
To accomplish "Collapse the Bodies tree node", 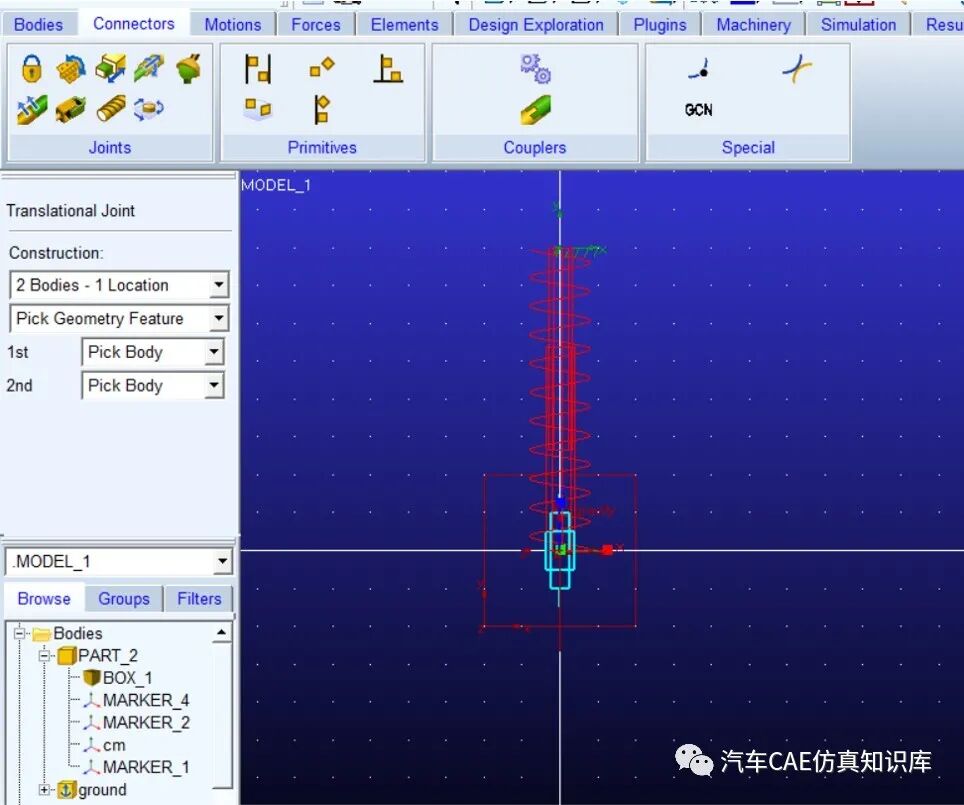I will (19, 633).
